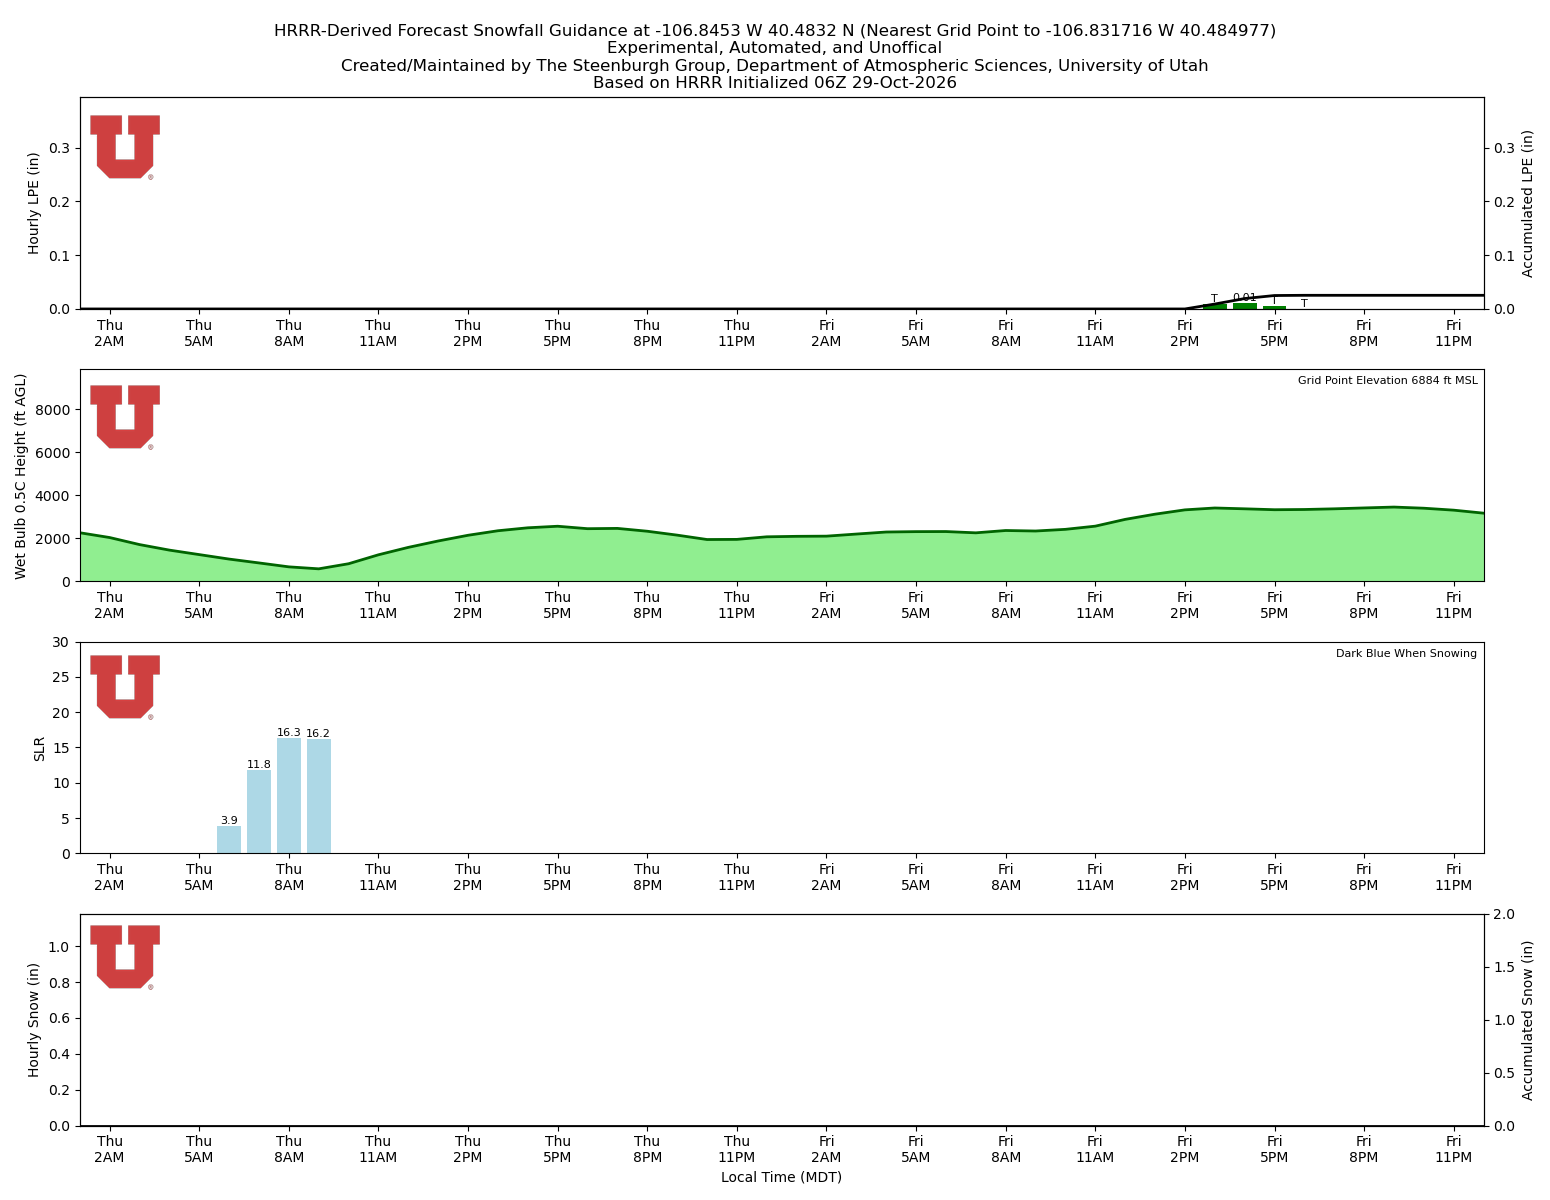Select the SLR bar labeled 3.9
Viewport: 1550px width, 1200px height.
tap(229, 839)
